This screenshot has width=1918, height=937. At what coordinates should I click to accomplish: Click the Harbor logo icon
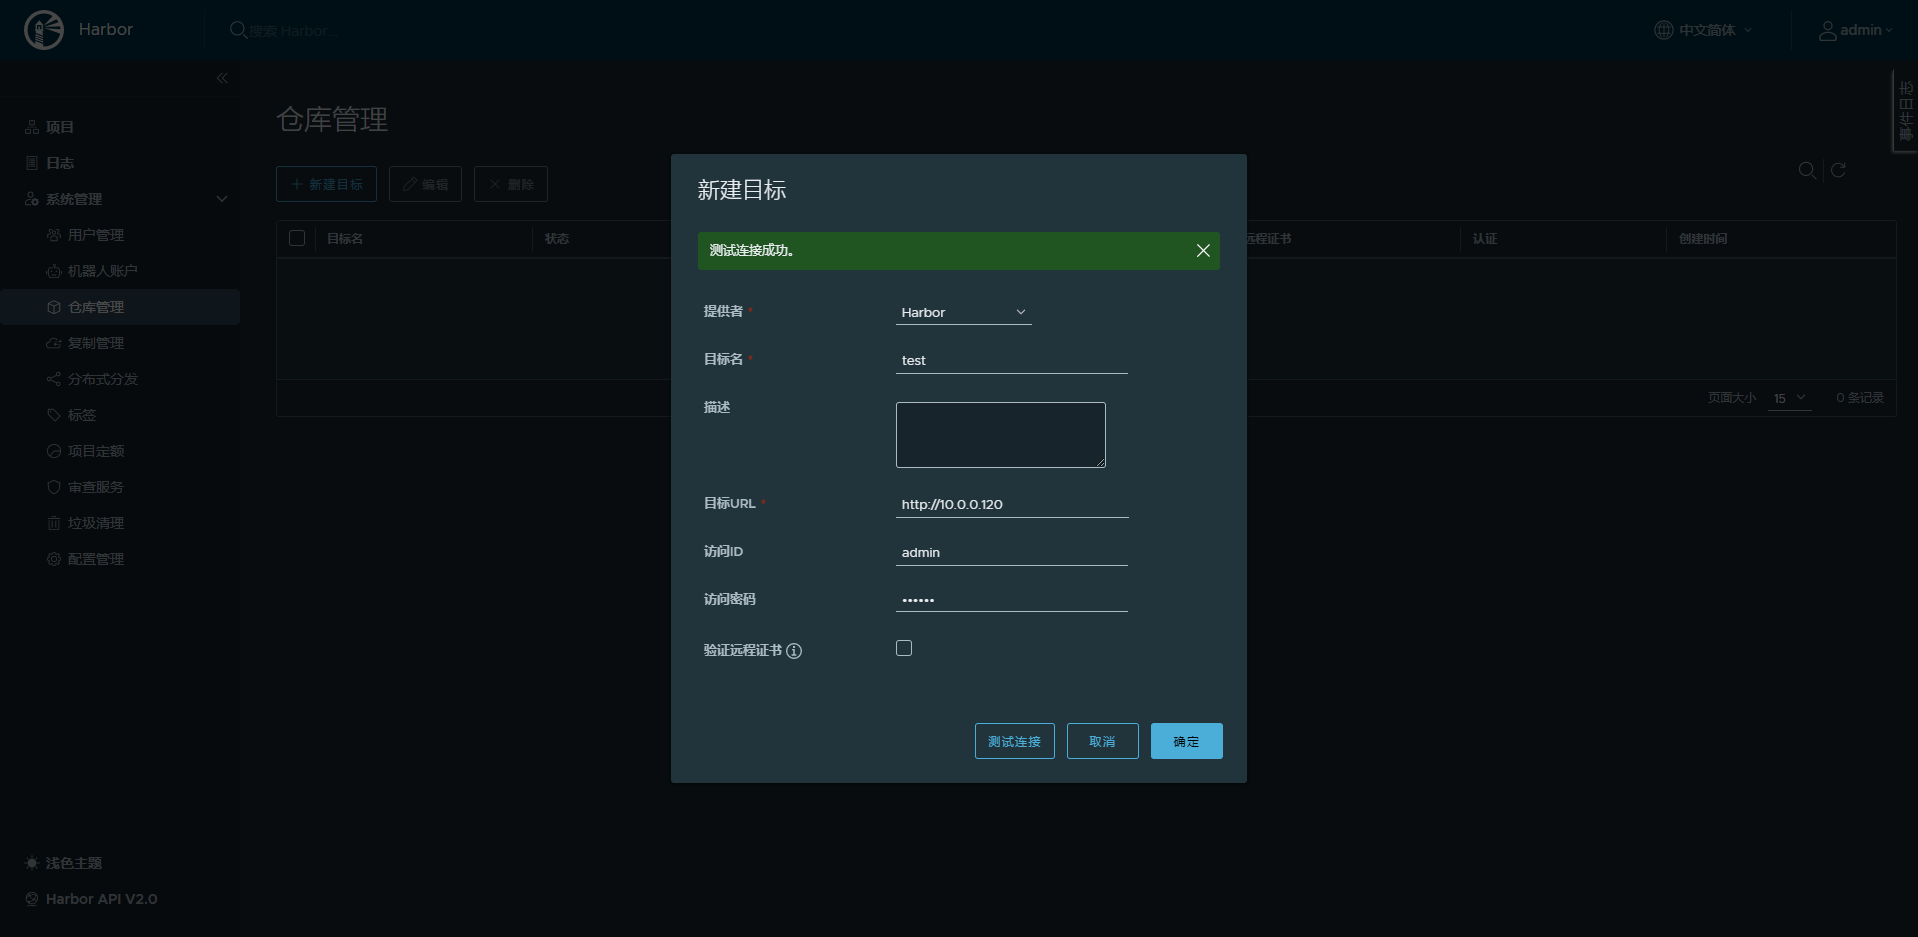44,30
